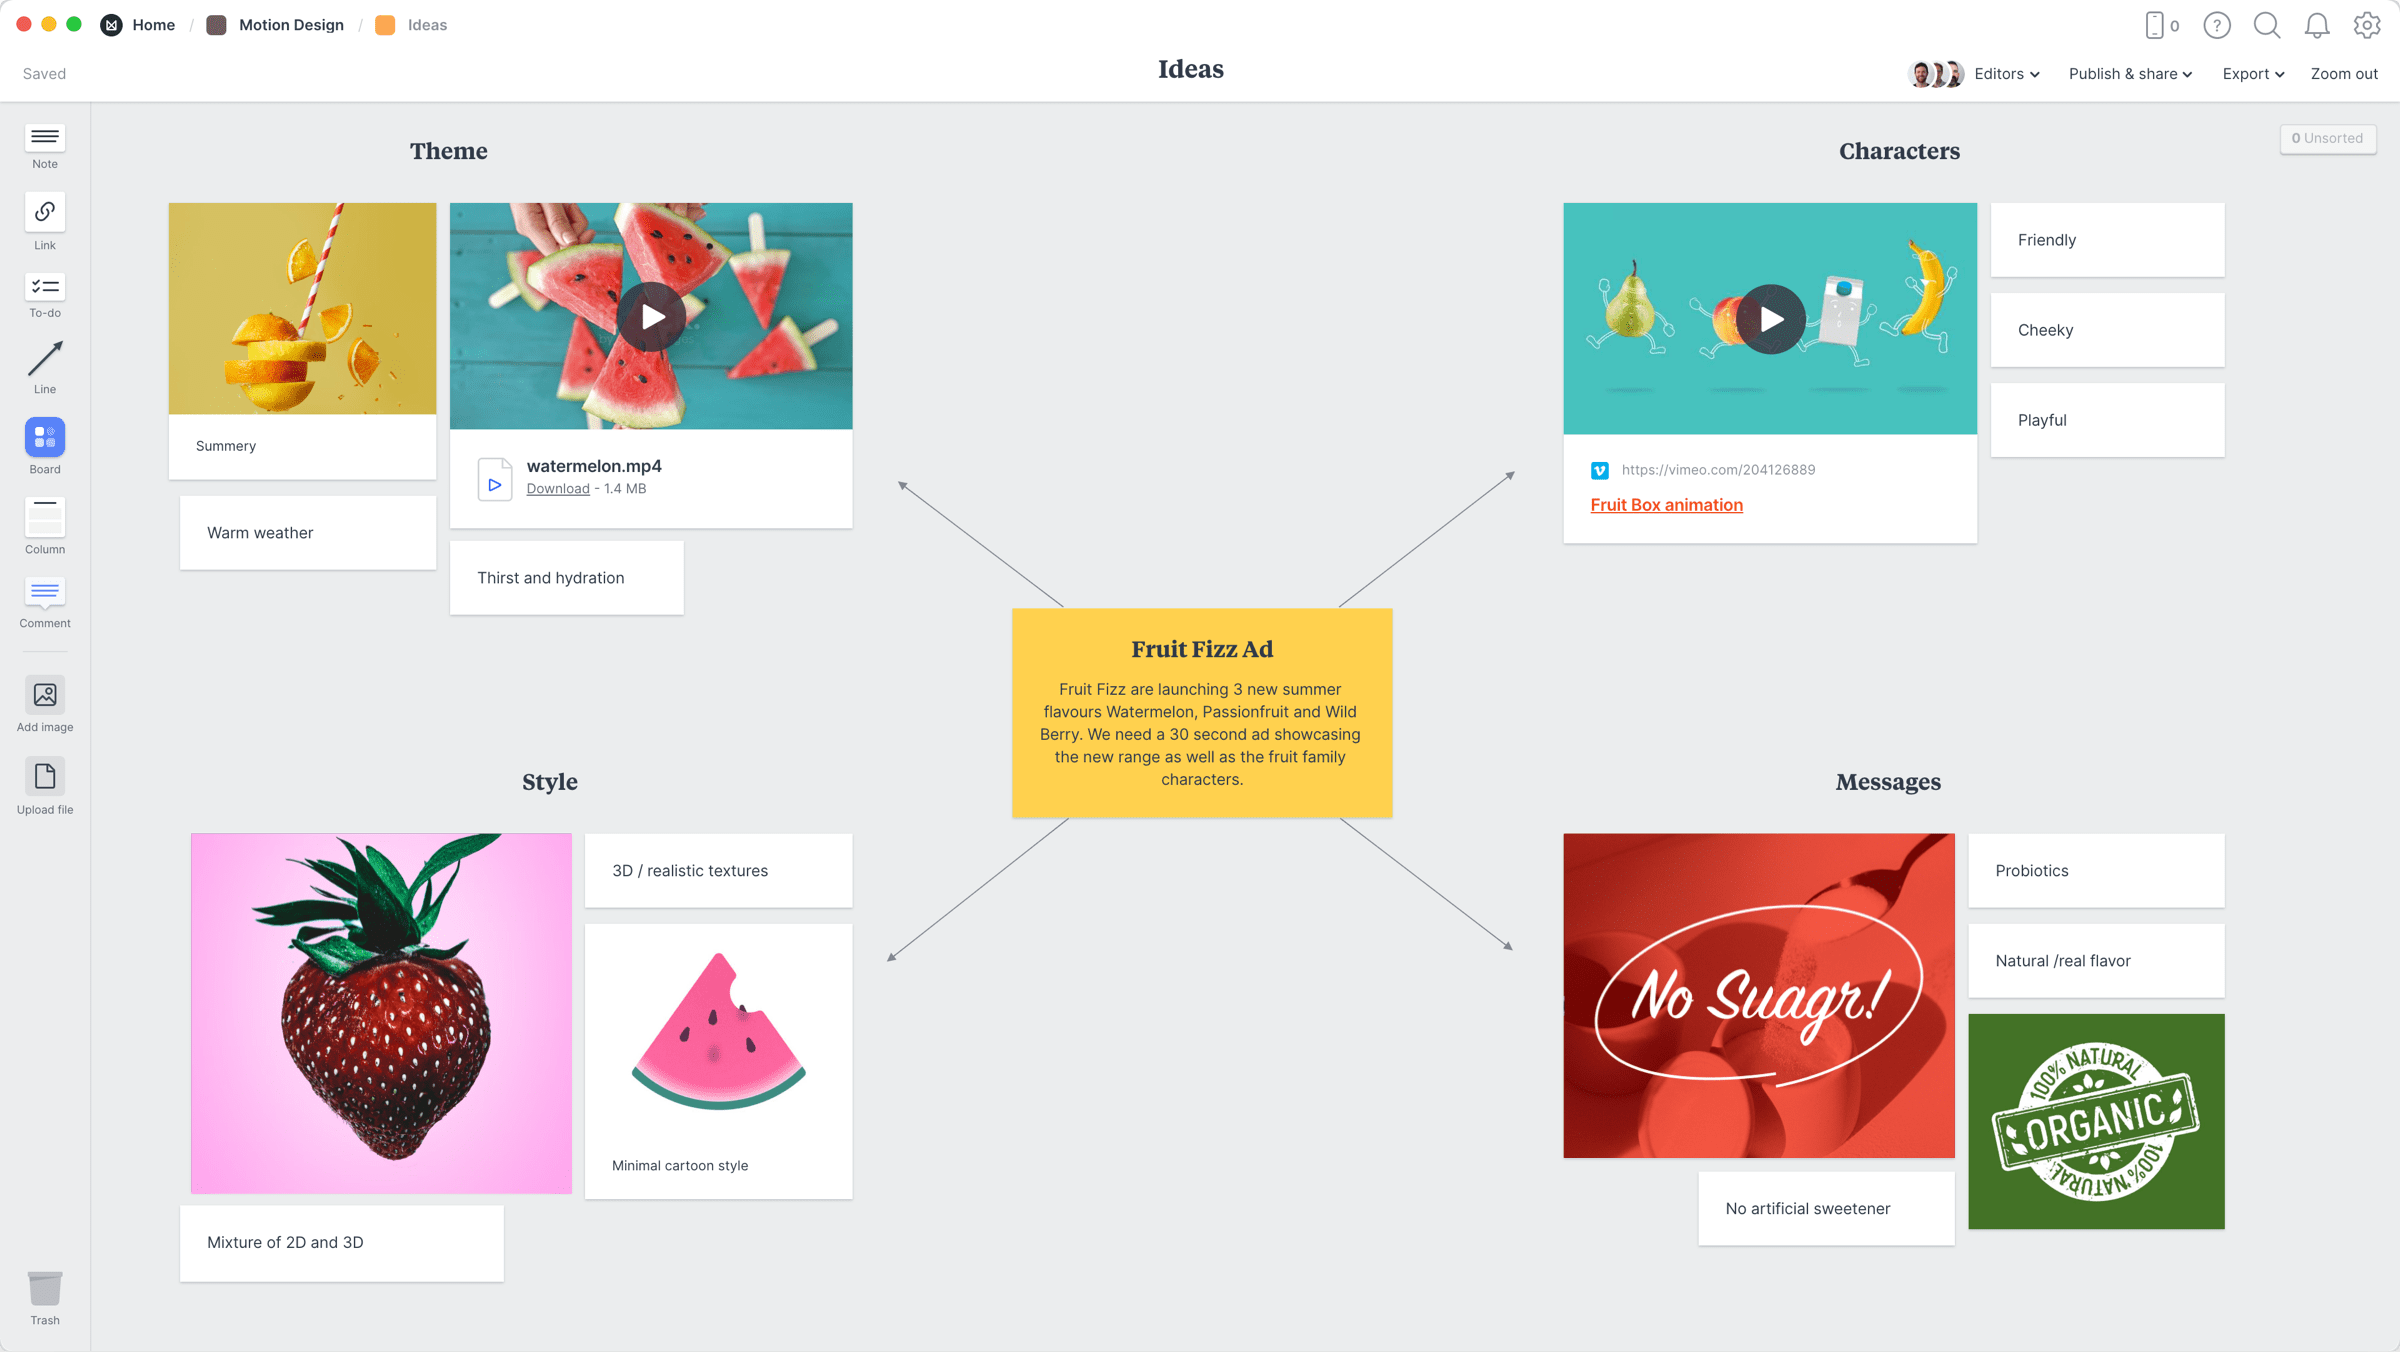
Task: Click Zoom out button
Action: pyautogui.click(x=2344, y=74)
